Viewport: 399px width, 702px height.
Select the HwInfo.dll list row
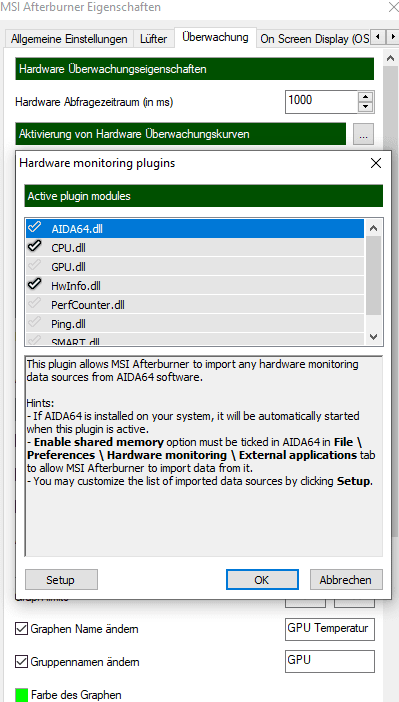click(x=195, y=286)
